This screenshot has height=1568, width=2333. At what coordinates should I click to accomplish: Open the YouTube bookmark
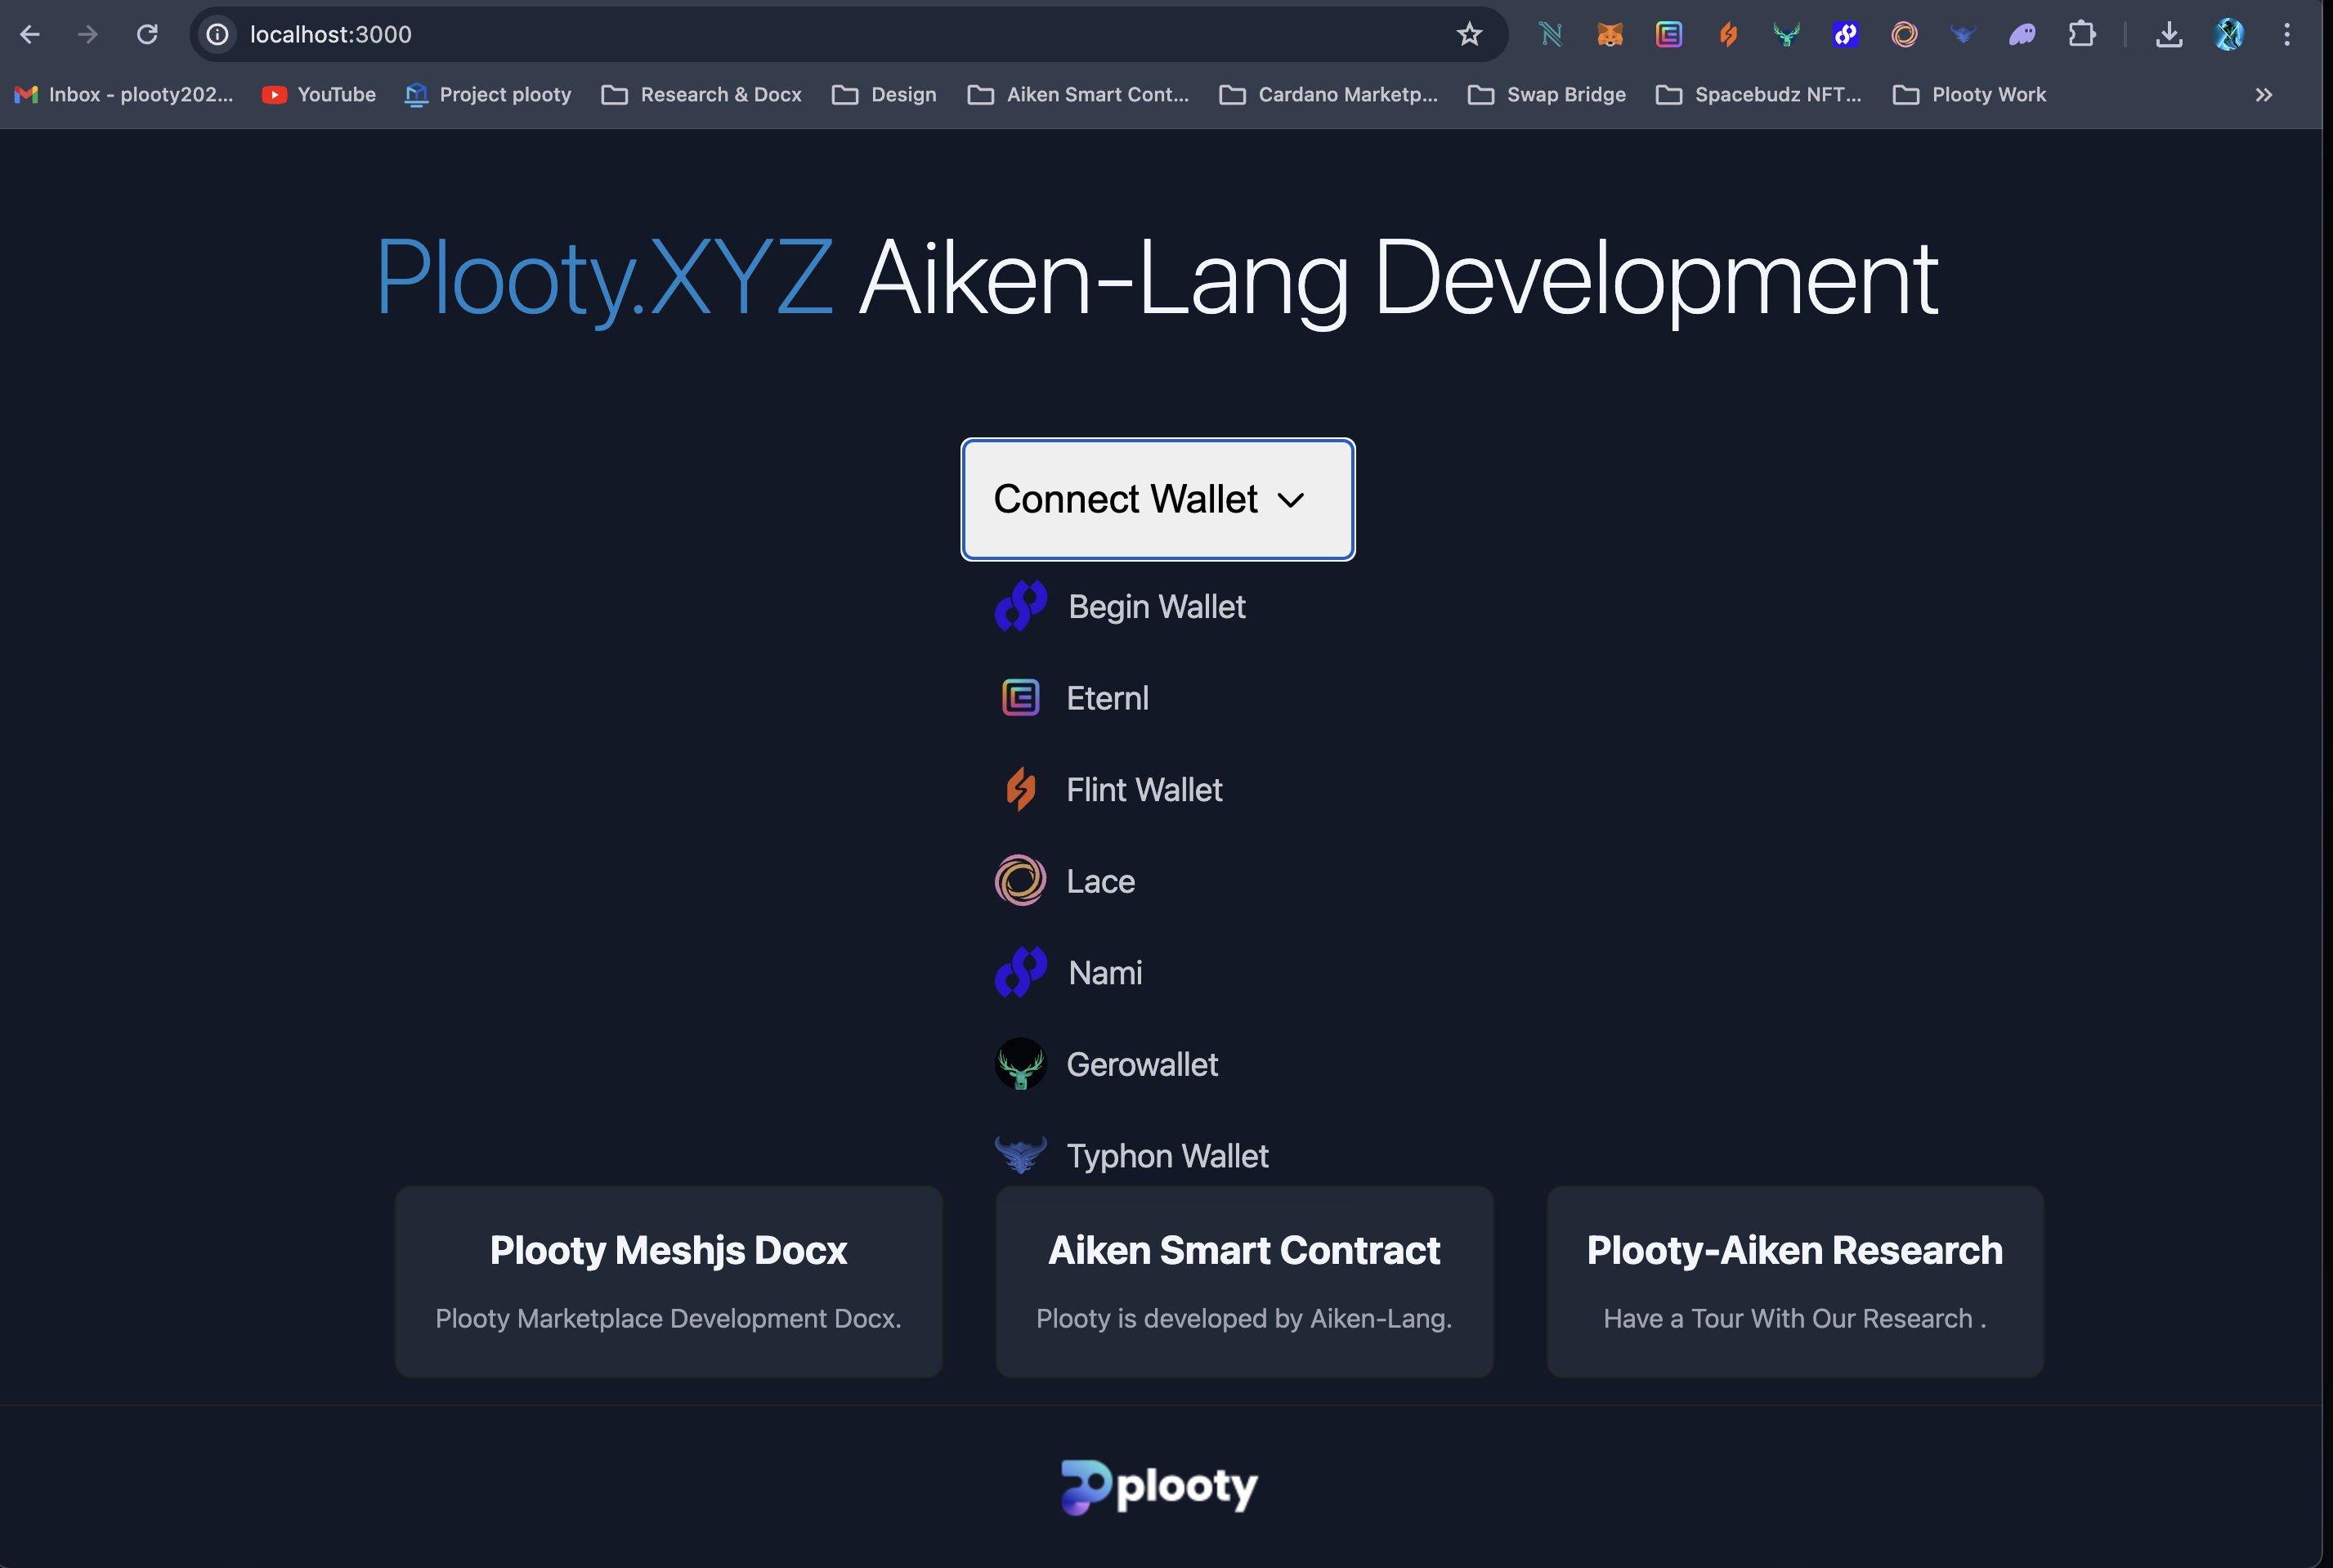319,95
